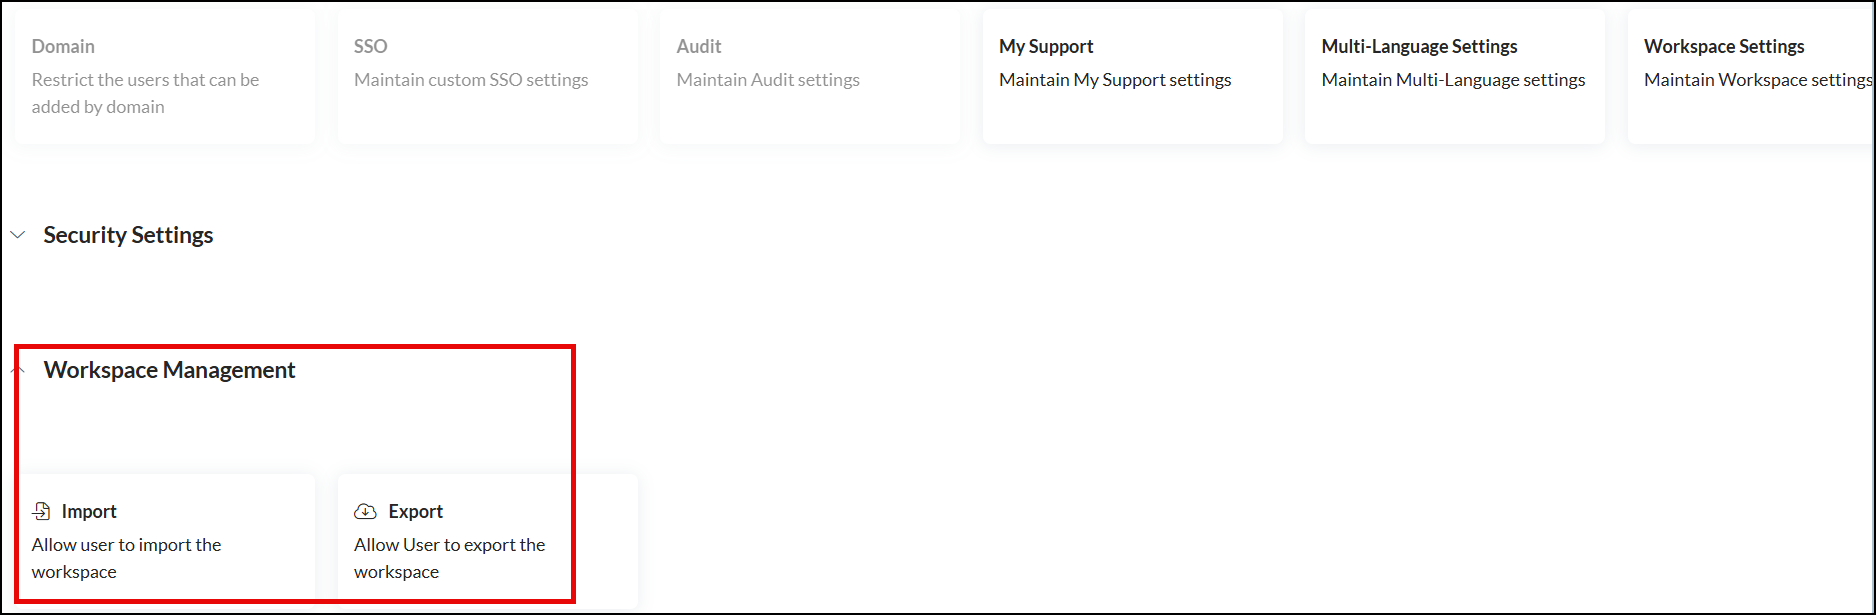This screenshot has height=615, width=1876.
Task: Open the Audit settings card
Action: 809,77
